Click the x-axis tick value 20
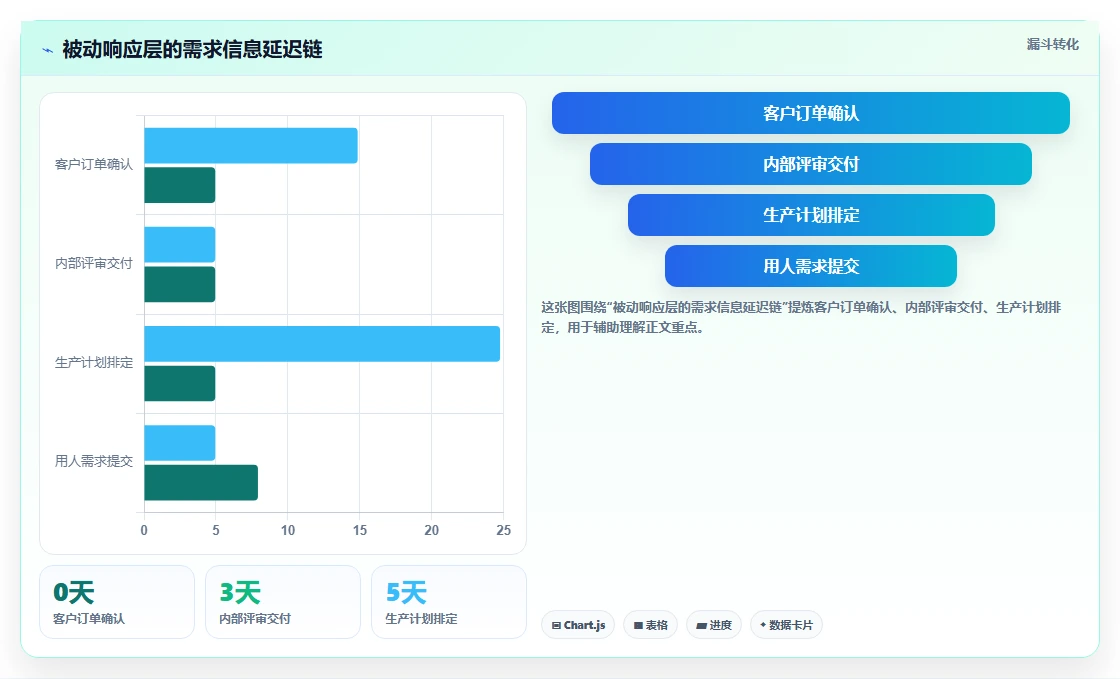 click(431, 530)
